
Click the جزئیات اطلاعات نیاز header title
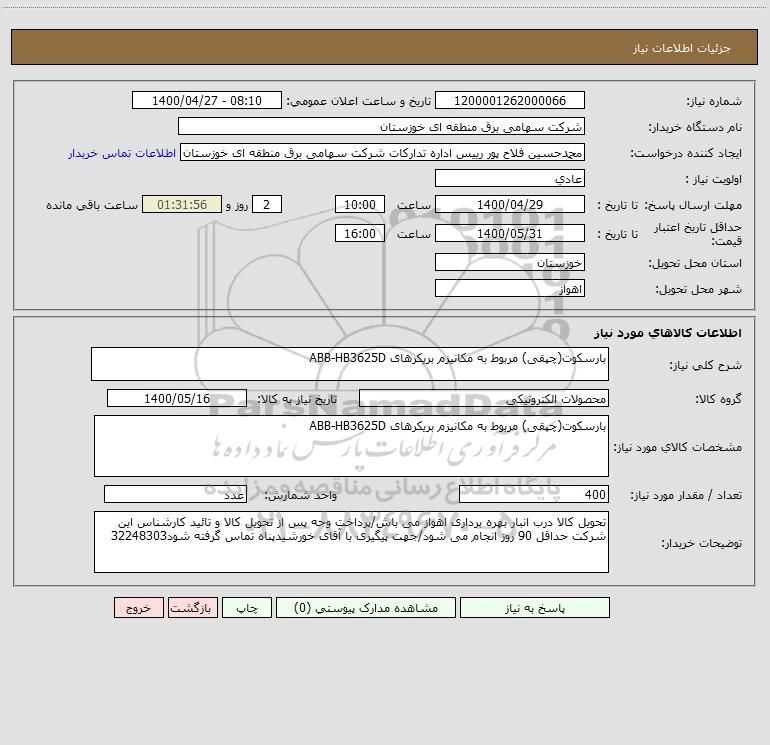click(681, 48)
